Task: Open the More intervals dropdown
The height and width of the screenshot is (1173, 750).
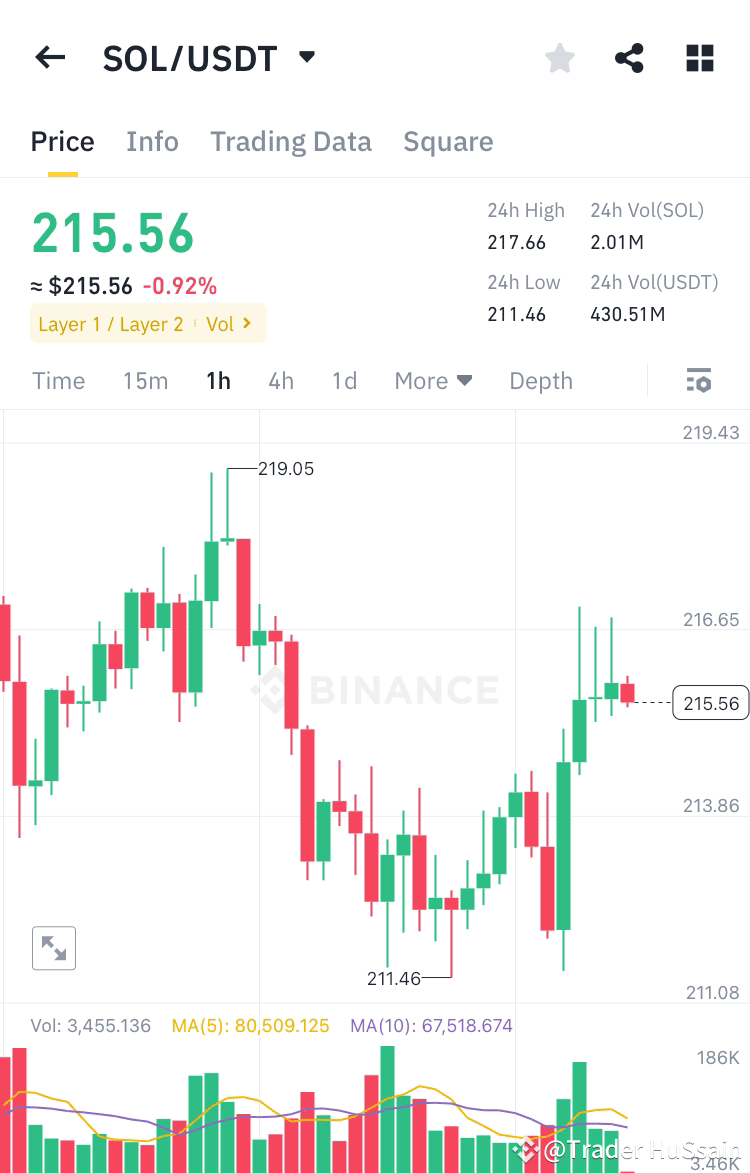Action: tap(433, 380)
